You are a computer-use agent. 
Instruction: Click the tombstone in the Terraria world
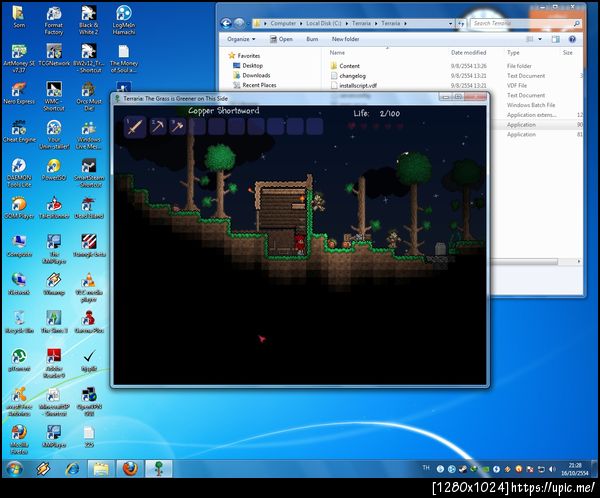(440, 249)
